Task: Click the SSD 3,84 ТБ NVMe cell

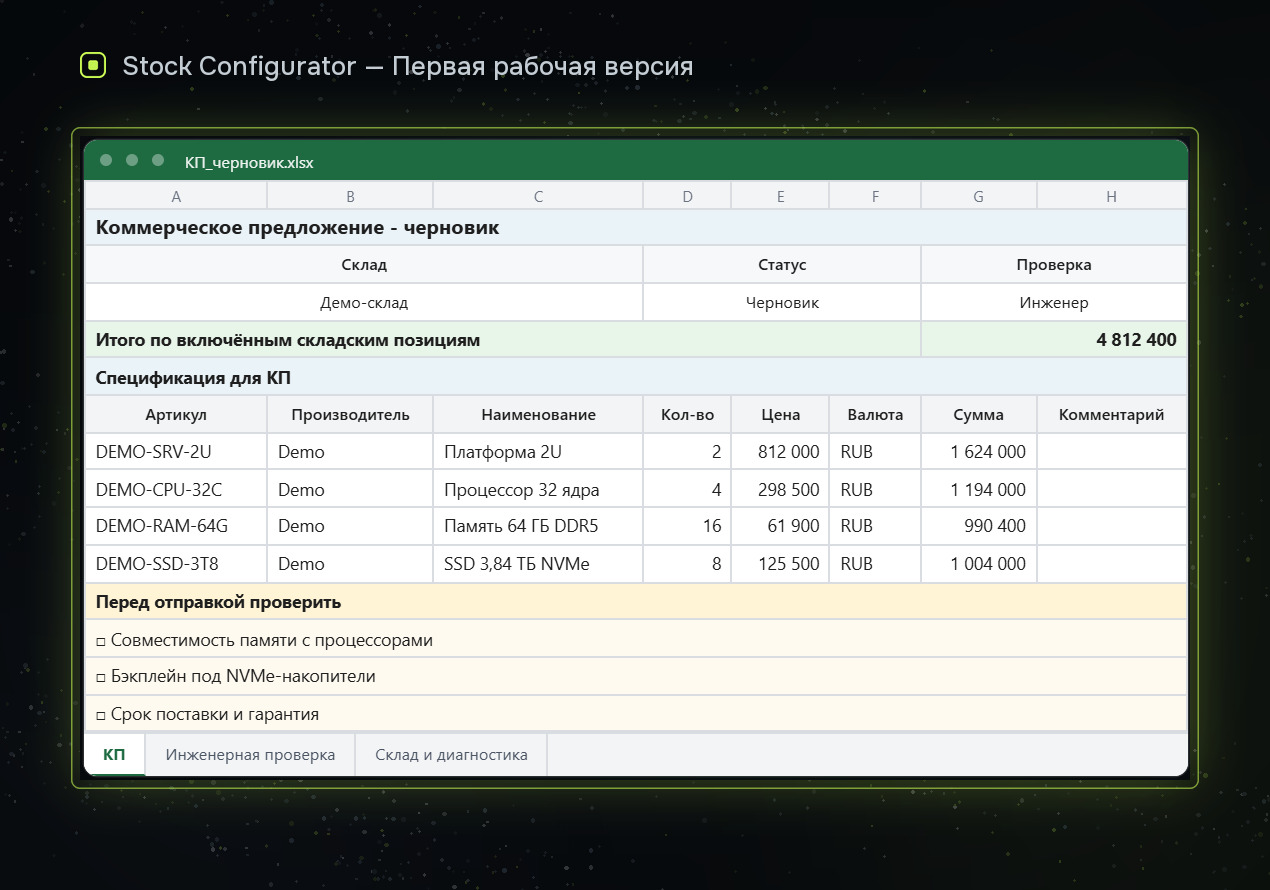Action: pyautogui.click(x=538, y=564)
